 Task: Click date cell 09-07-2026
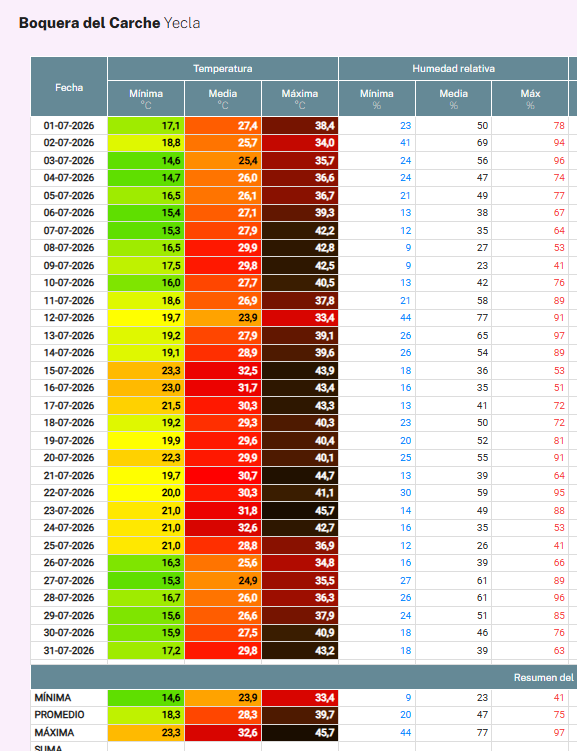69,265
